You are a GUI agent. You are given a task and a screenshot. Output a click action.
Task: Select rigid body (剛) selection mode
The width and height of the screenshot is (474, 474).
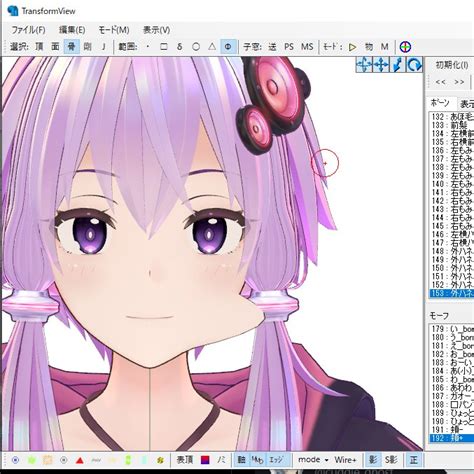click(x=88, y=47)
